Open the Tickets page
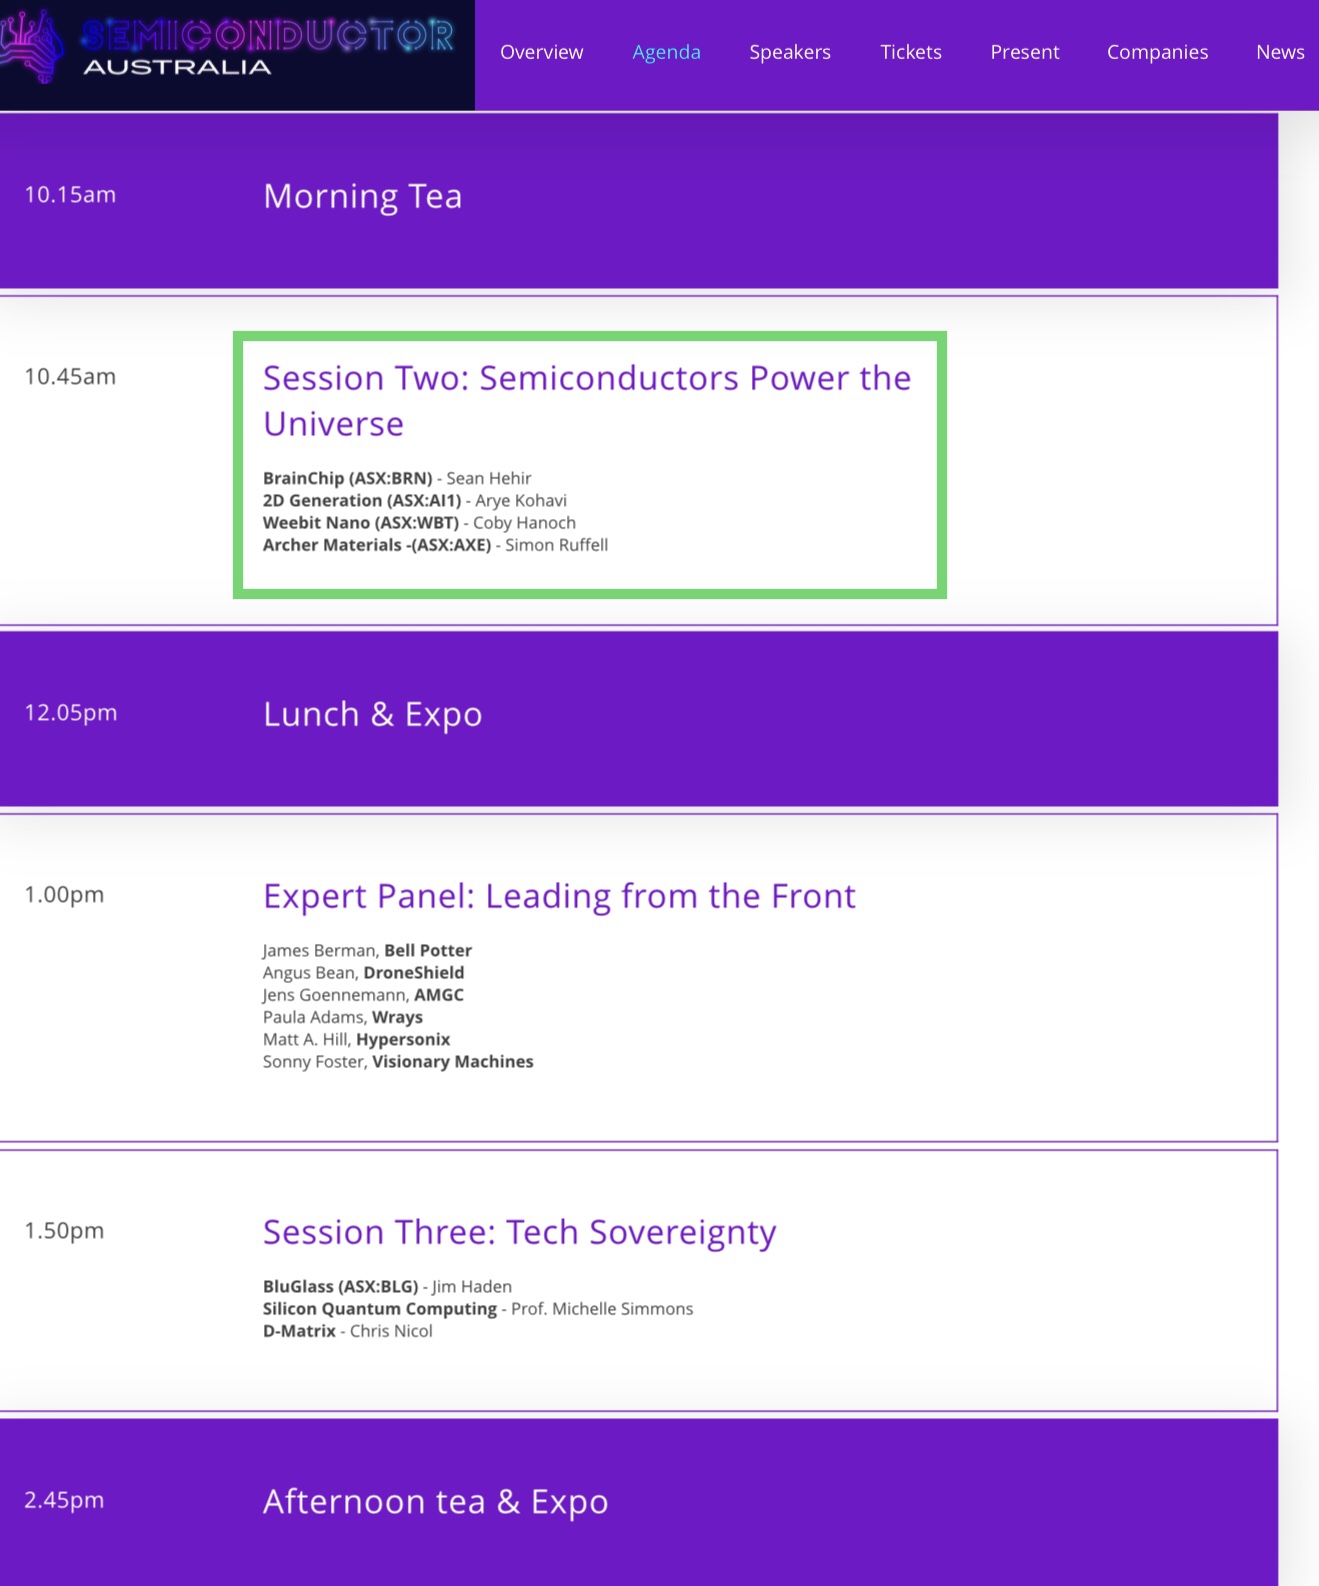Screen dimensions: 1319x1586 click(910, 52)
